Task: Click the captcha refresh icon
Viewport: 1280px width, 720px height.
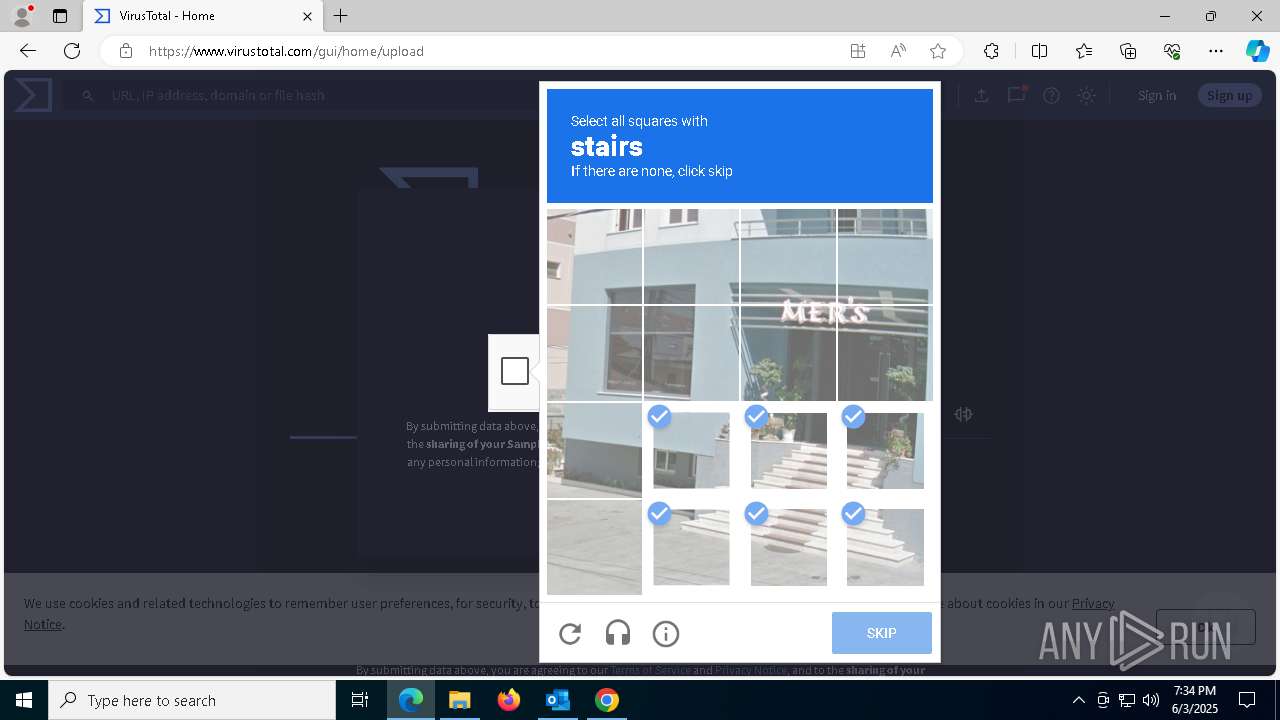Action: pos(570,633)
